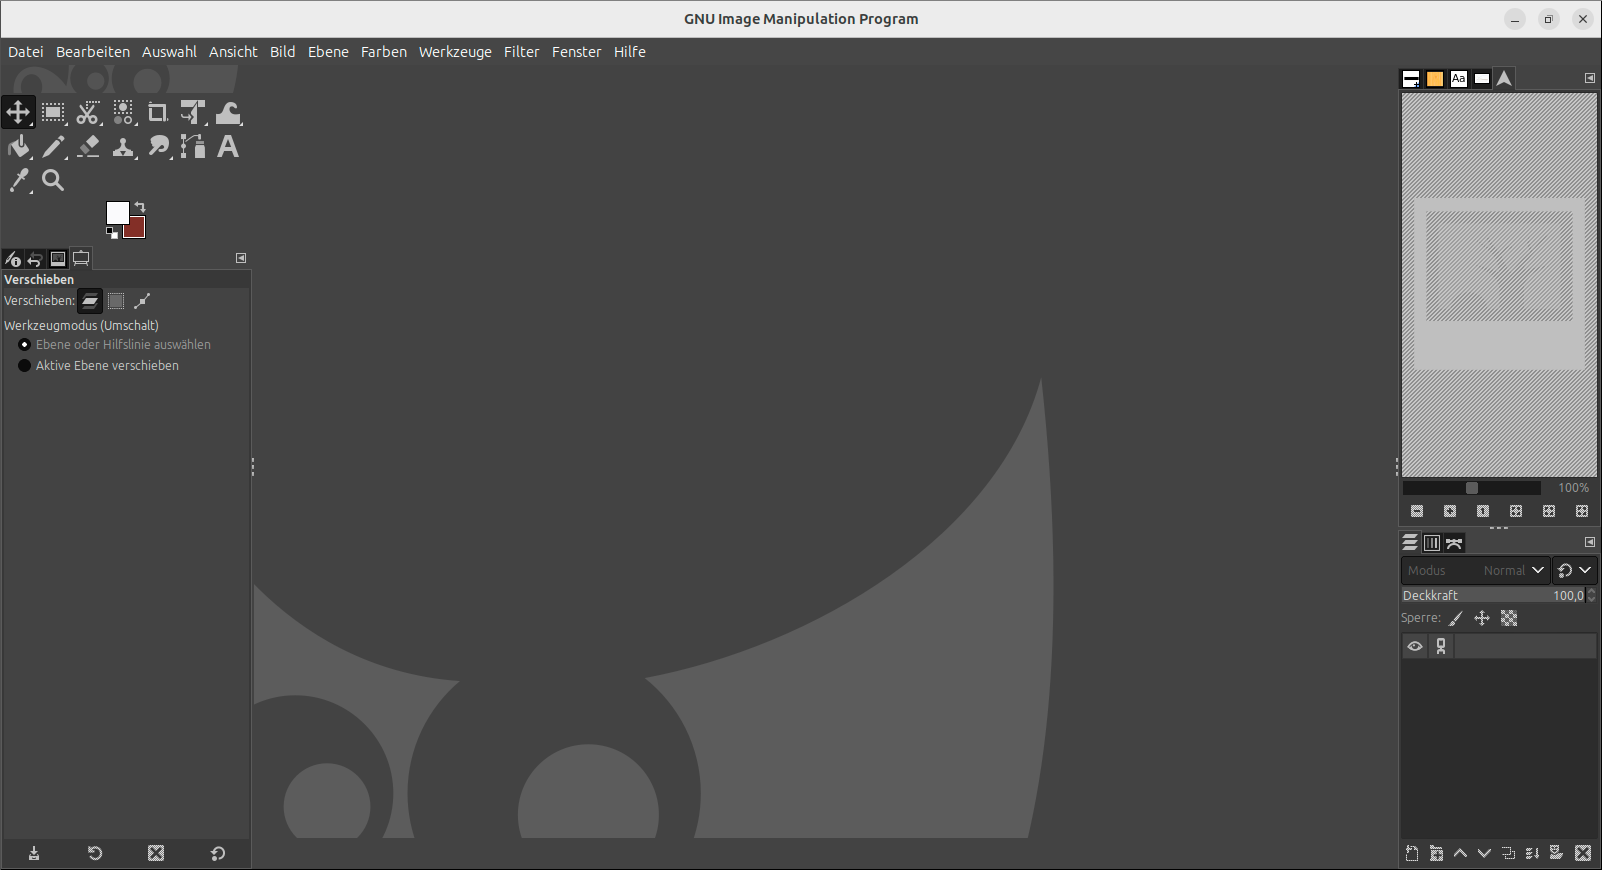Open the Ebene menu
This screenshot has width=1602, height=870.
pos(328,52)
